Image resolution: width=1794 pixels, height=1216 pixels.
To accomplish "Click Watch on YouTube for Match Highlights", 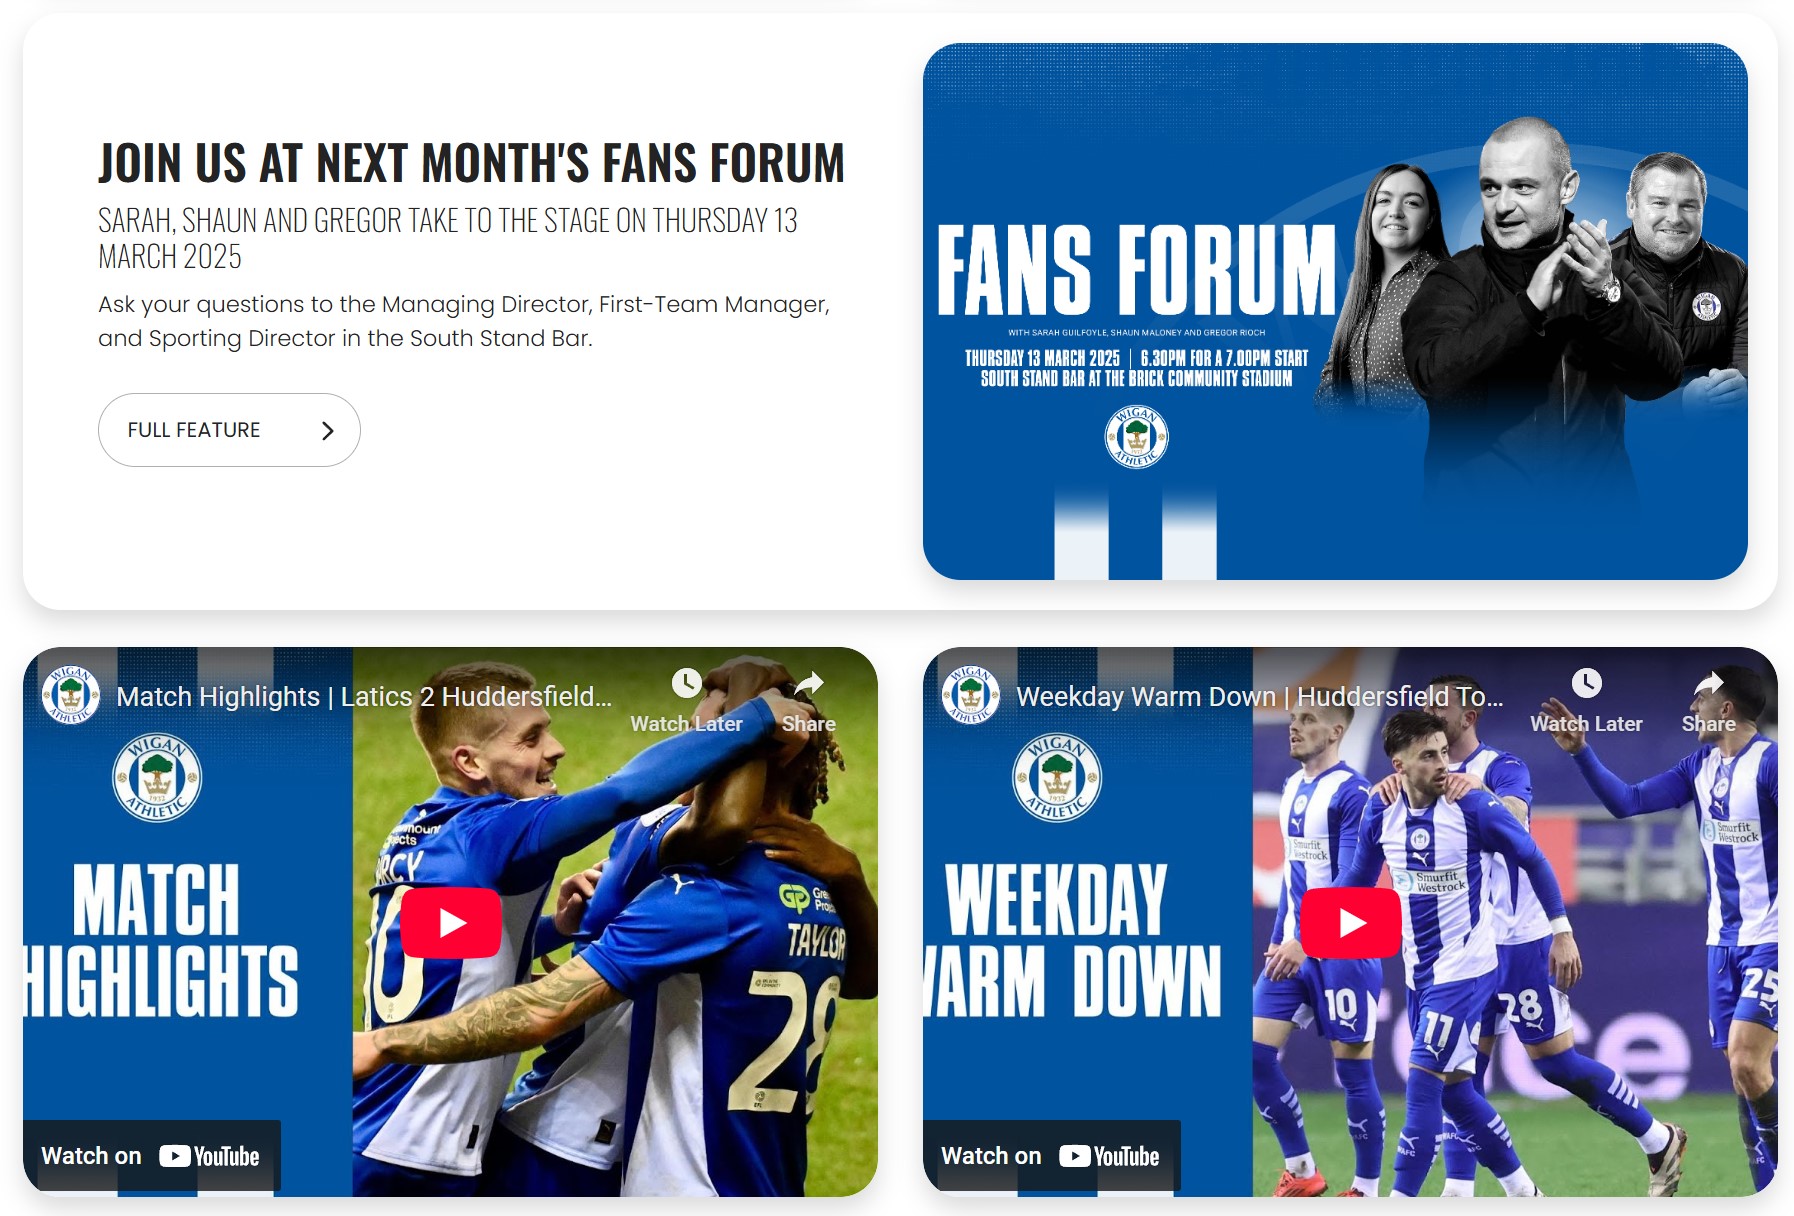I will click(151, 1156).
